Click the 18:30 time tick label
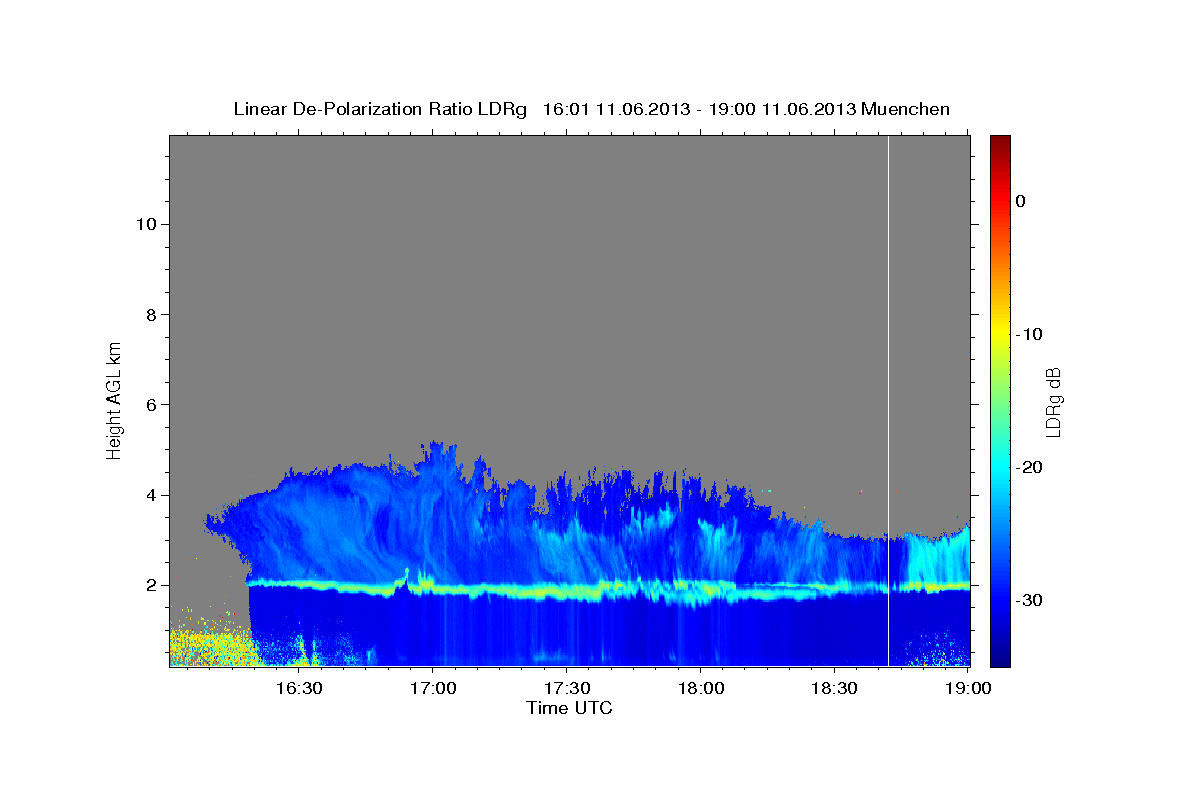The width and height of the screenshot is (1200, 800). pos(834,689)
